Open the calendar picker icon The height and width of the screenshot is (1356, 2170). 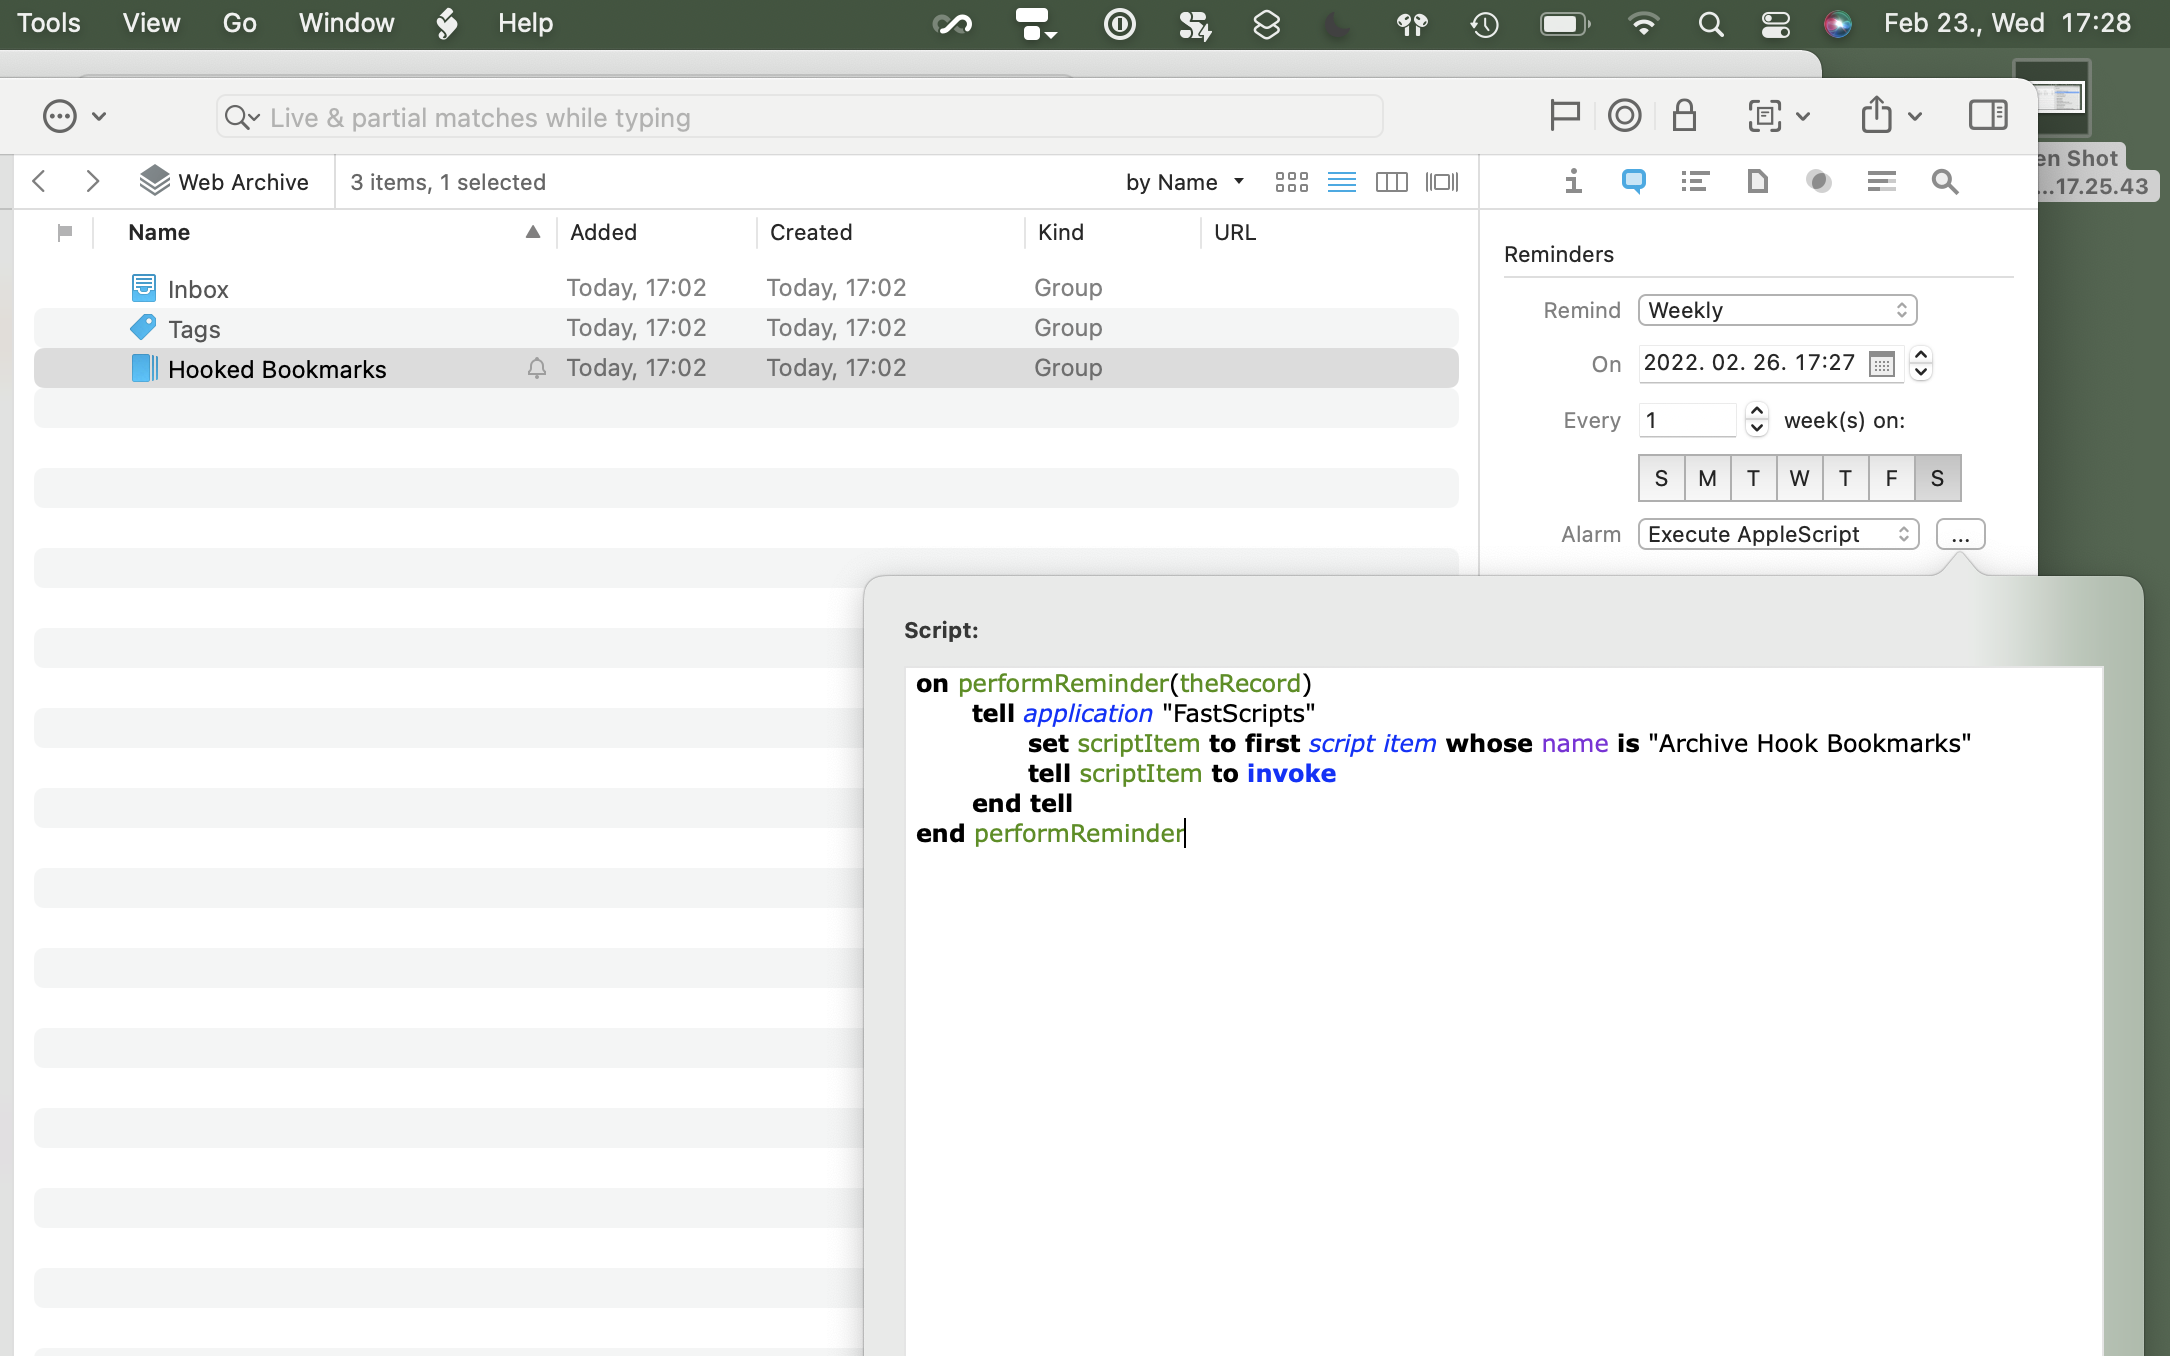click(1881, 364)
